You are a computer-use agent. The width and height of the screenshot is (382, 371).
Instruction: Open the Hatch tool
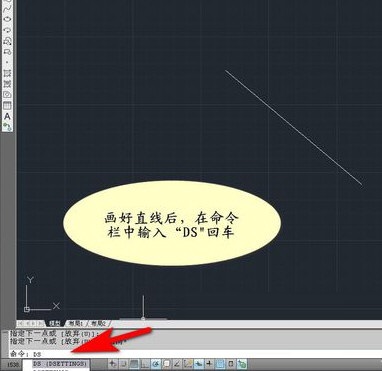(7, 73)
